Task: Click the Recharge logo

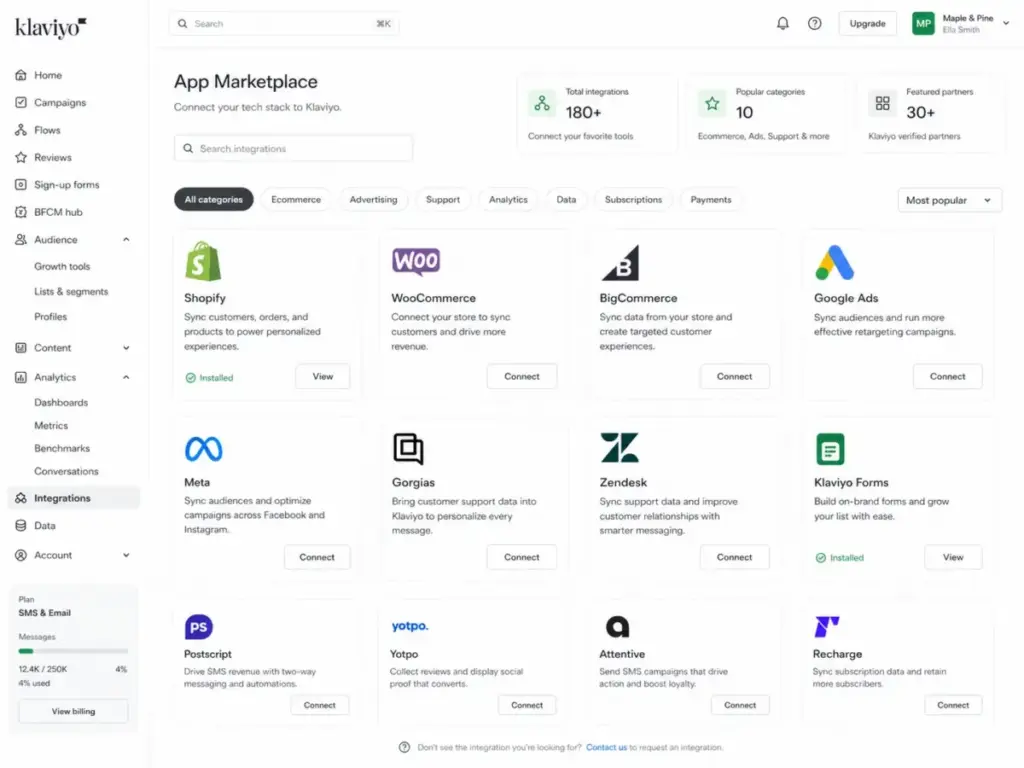Action: [827, 627]
